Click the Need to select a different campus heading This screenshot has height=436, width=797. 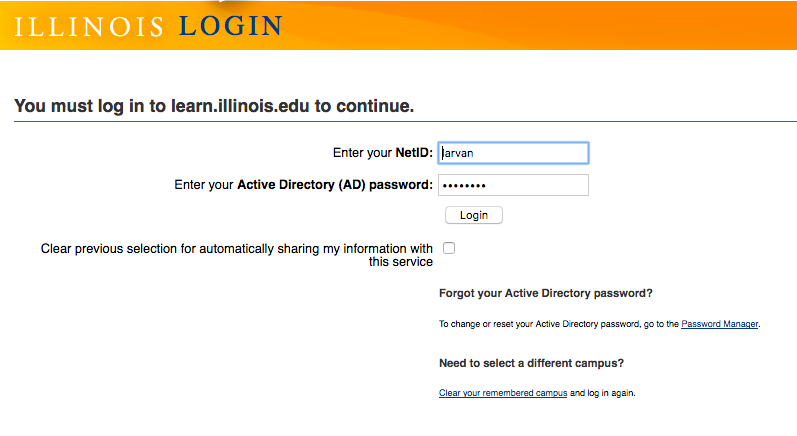531,362
